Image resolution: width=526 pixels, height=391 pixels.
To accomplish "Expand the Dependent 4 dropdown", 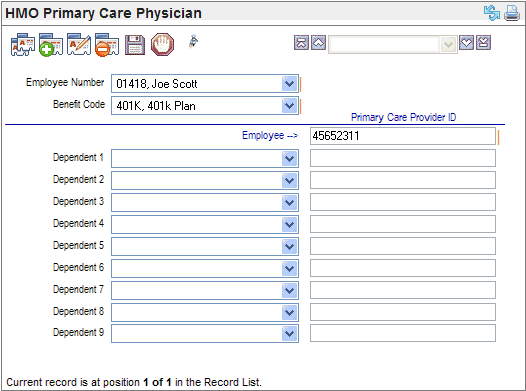I will click(290, 224).
